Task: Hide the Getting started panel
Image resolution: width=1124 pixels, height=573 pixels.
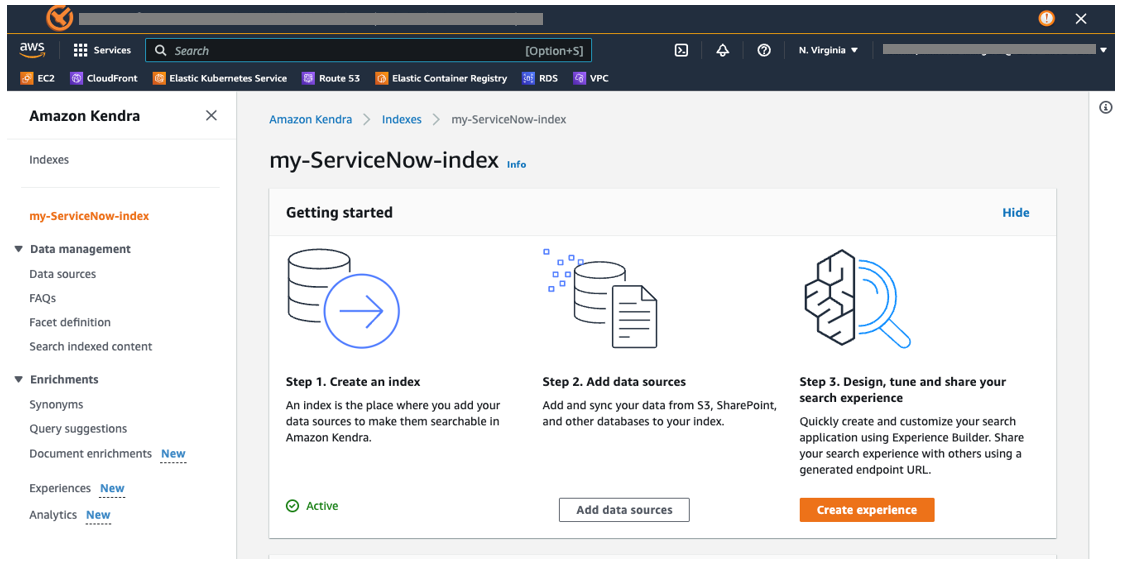Action: click(1015, 212)
